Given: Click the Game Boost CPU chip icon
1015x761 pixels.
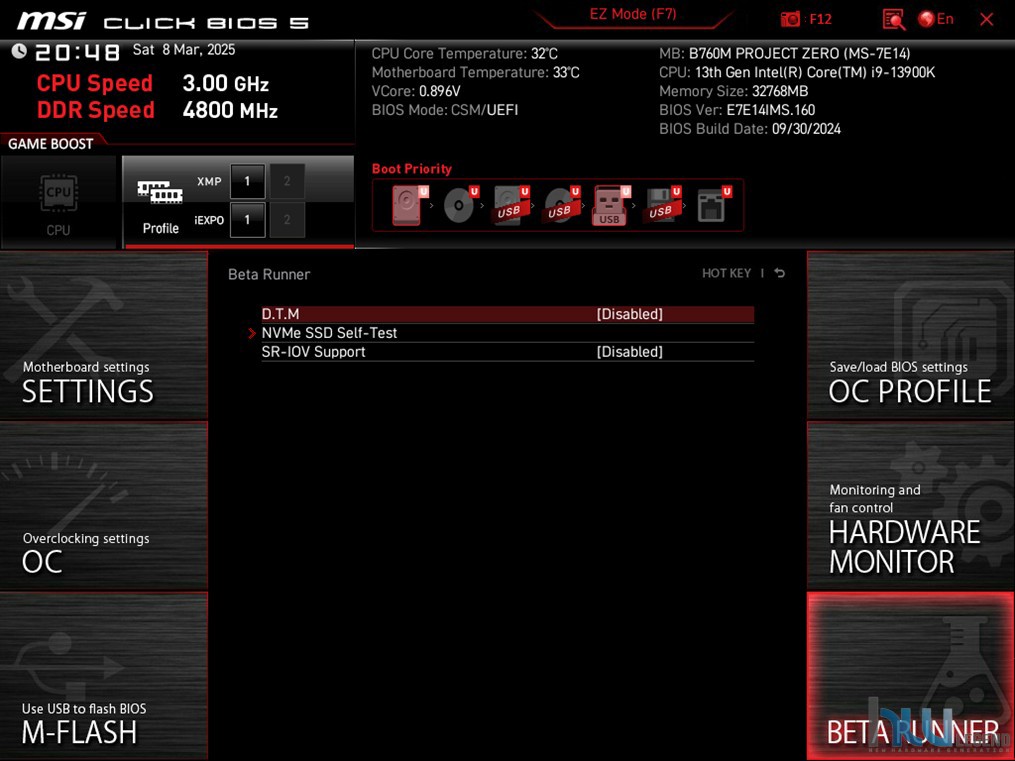Looking at the screenshot, I should point(58,193).
